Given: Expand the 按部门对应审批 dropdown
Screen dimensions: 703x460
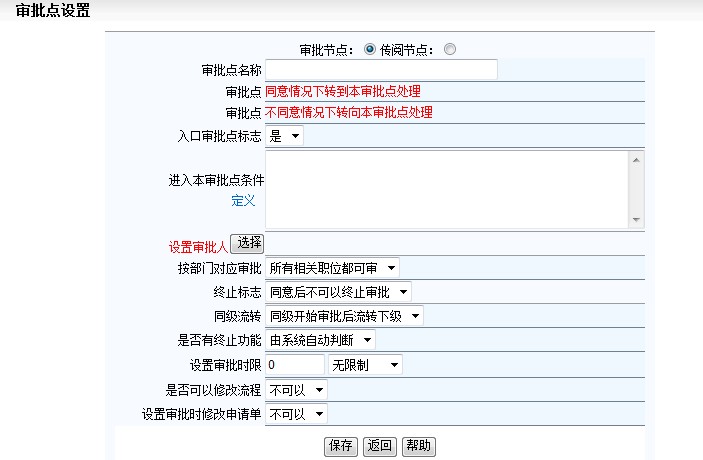Looking at the screenshot, I should 332,268.
